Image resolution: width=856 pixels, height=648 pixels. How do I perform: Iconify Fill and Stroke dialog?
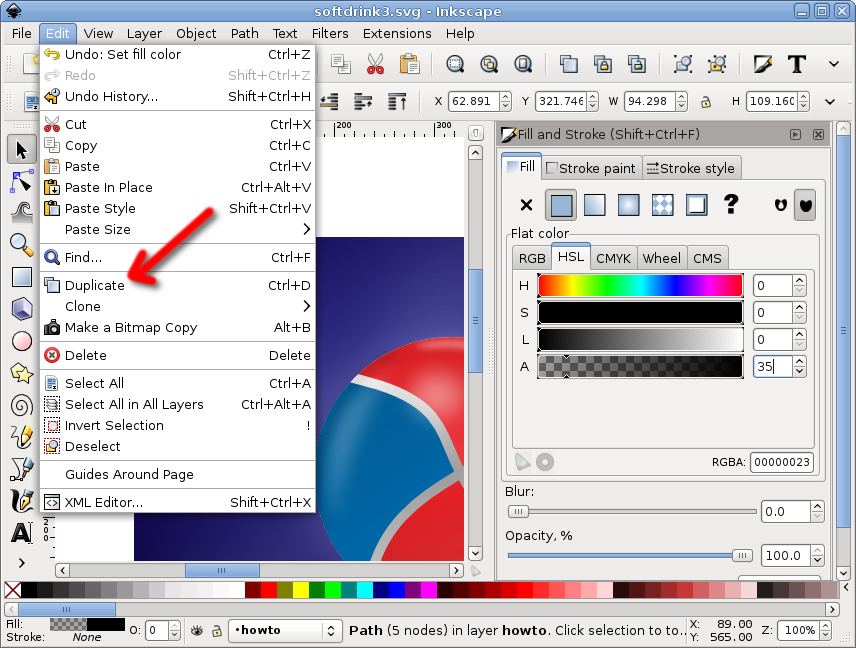795,134
